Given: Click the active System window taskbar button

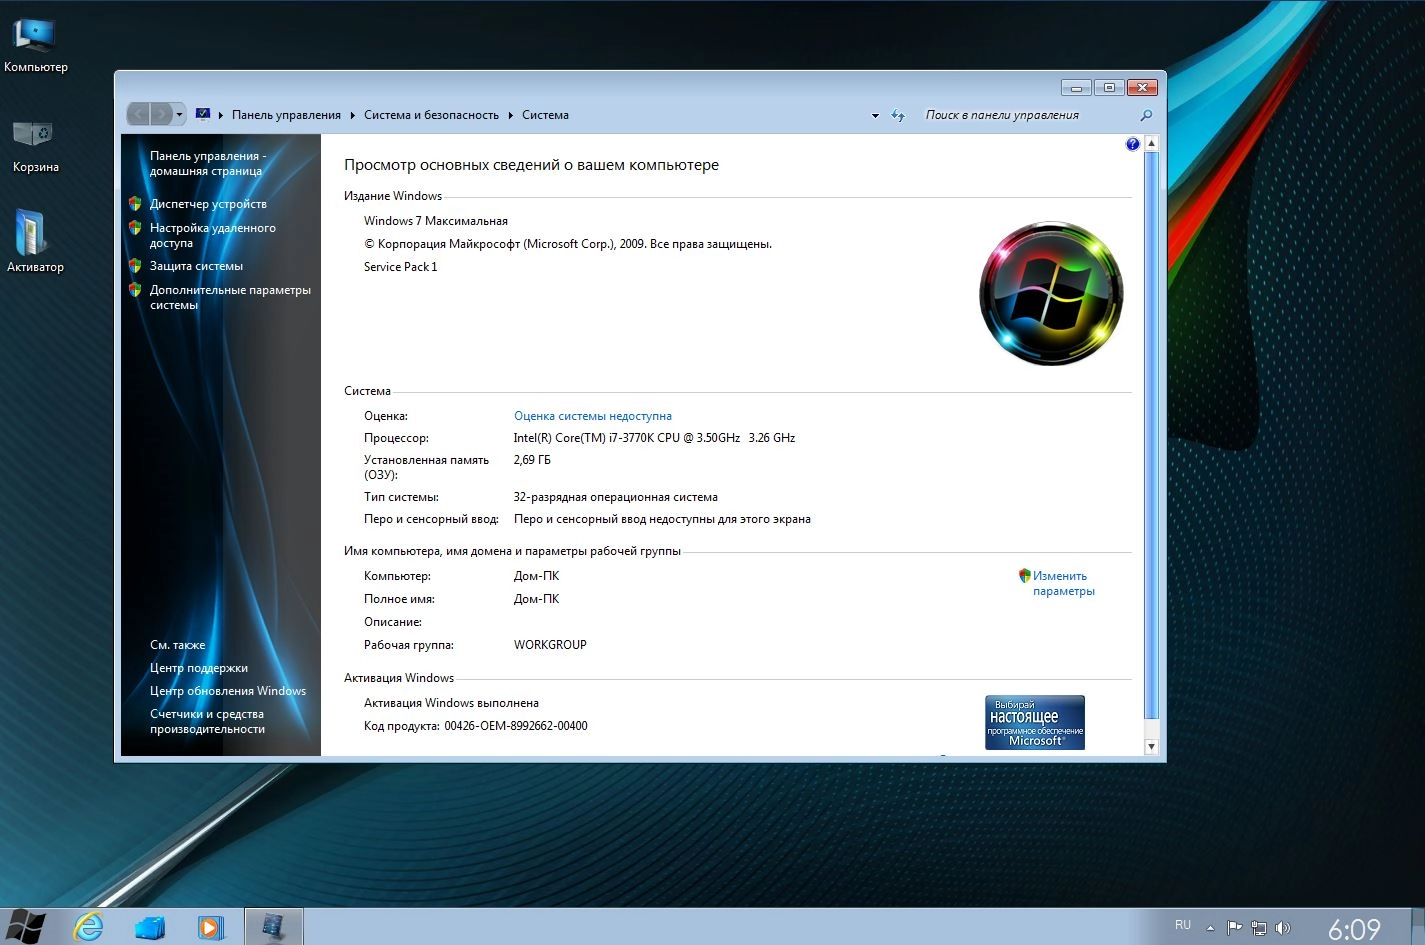Looking at the screenshot, I should pyautogui.click(x=273, y=927).
